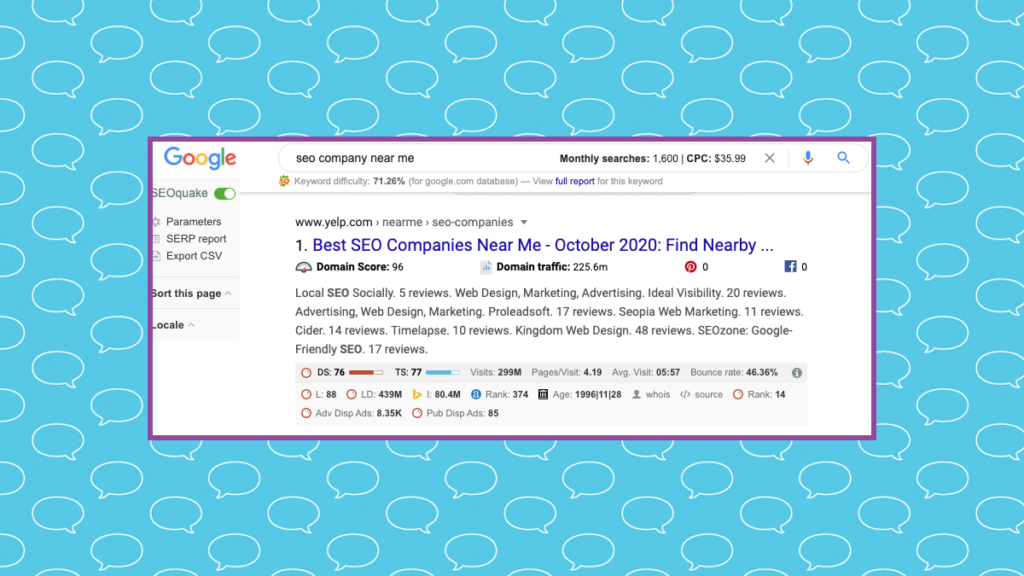
Task: Click the Domain Score gauge icon
Action: pos(304,267)
